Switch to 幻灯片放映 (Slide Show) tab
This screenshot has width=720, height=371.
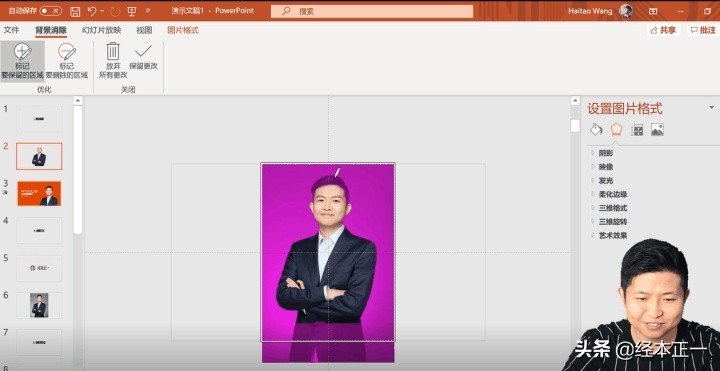click(101, 30)
